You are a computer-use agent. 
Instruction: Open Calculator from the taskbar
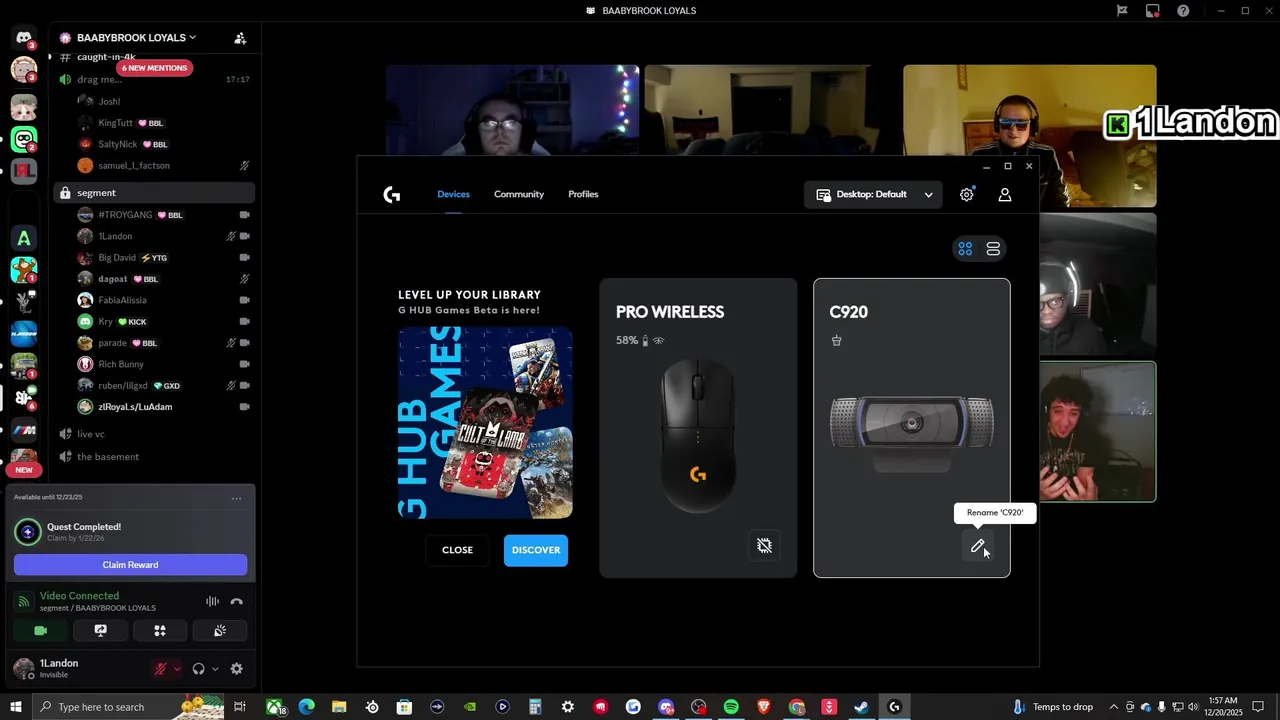pos(535,707)
